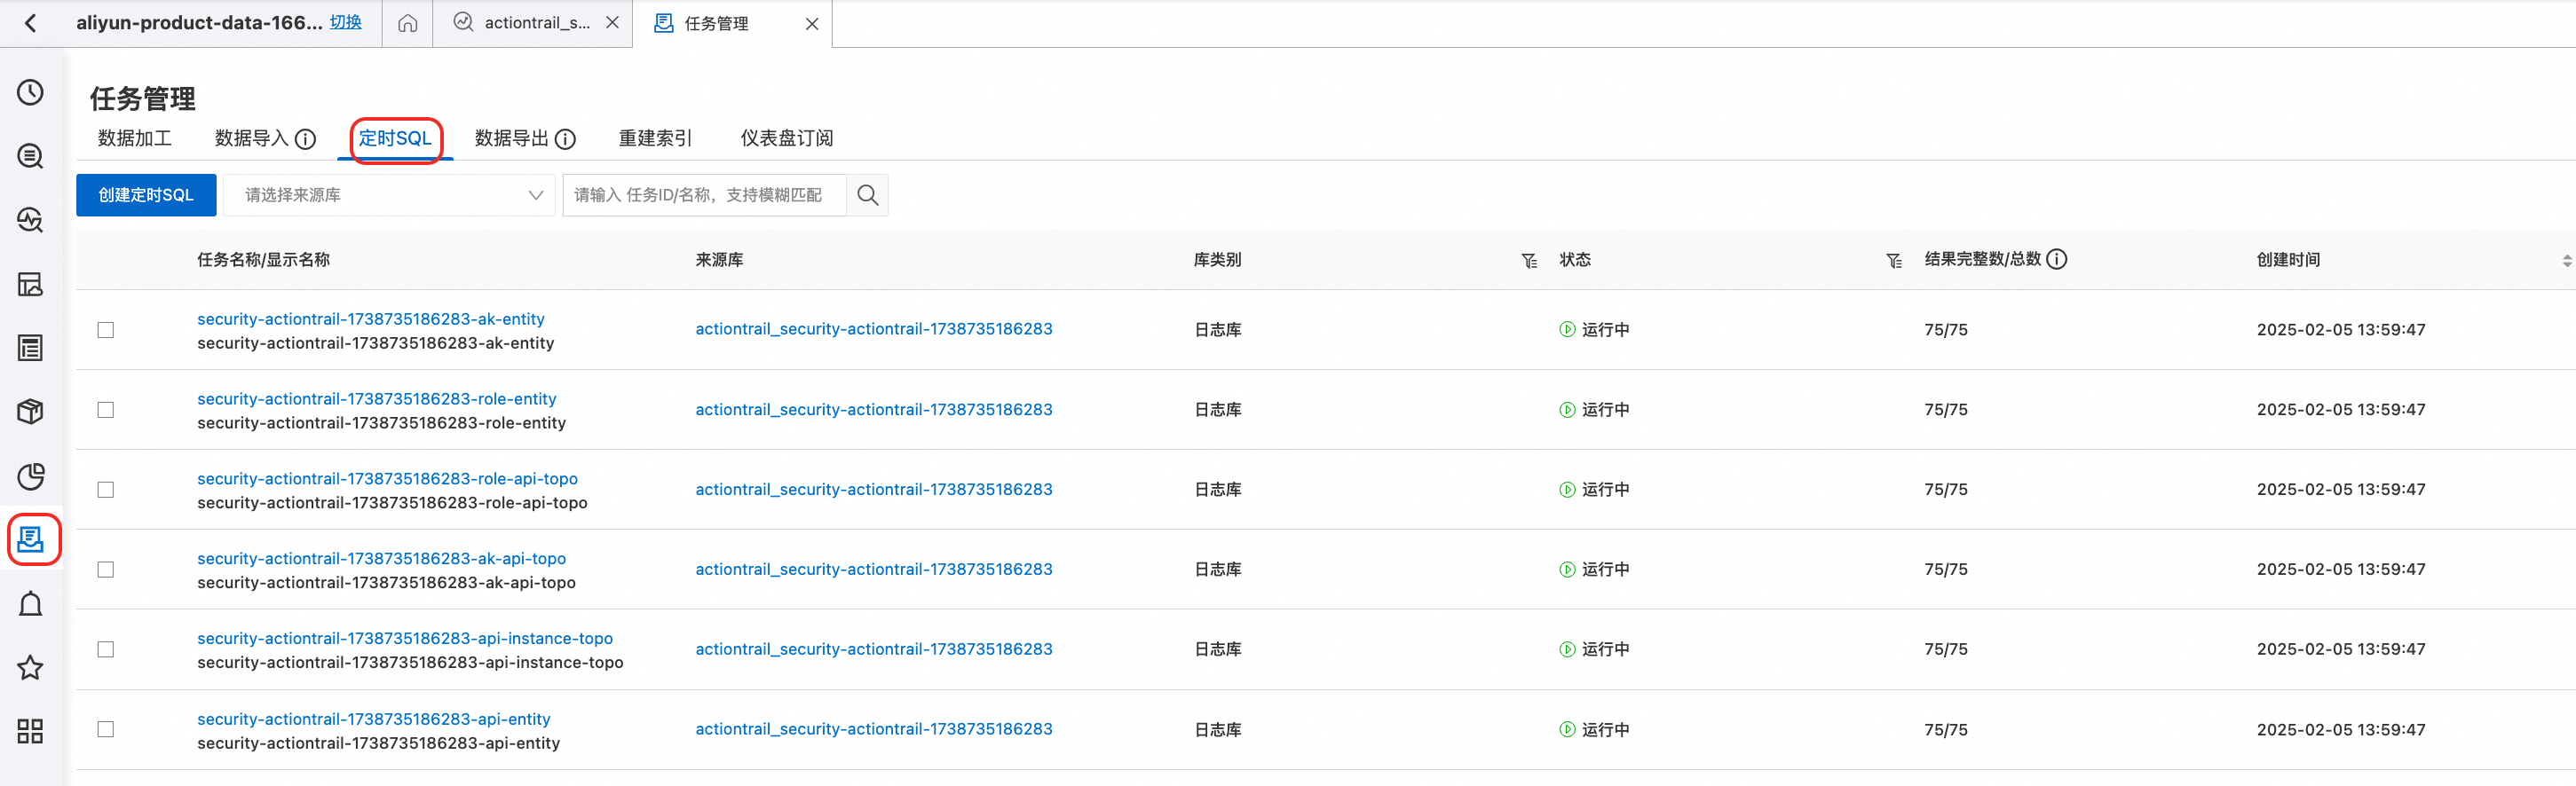
Task: Open source logstore link in ak-api-topo row
Action: click(874, 570)
